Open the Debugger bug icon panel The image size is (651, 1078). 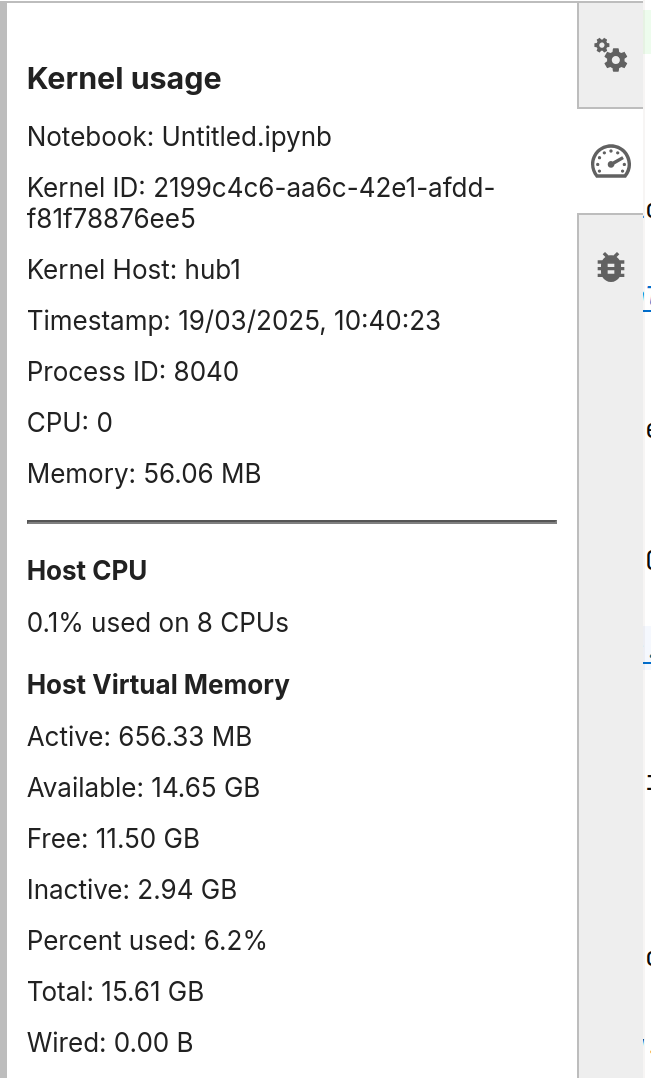click(x=610, y=267)
